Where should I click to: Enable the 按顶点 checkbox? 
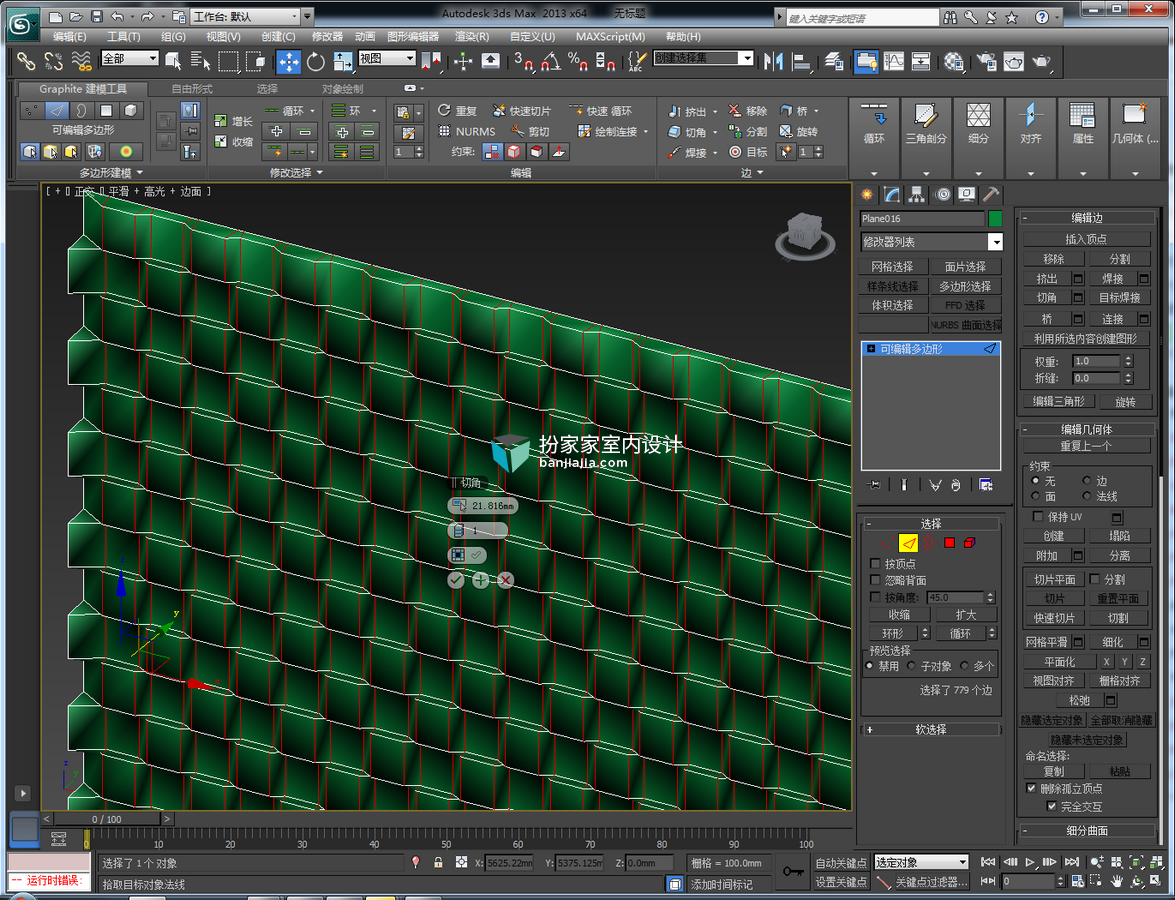coord(875,564)
